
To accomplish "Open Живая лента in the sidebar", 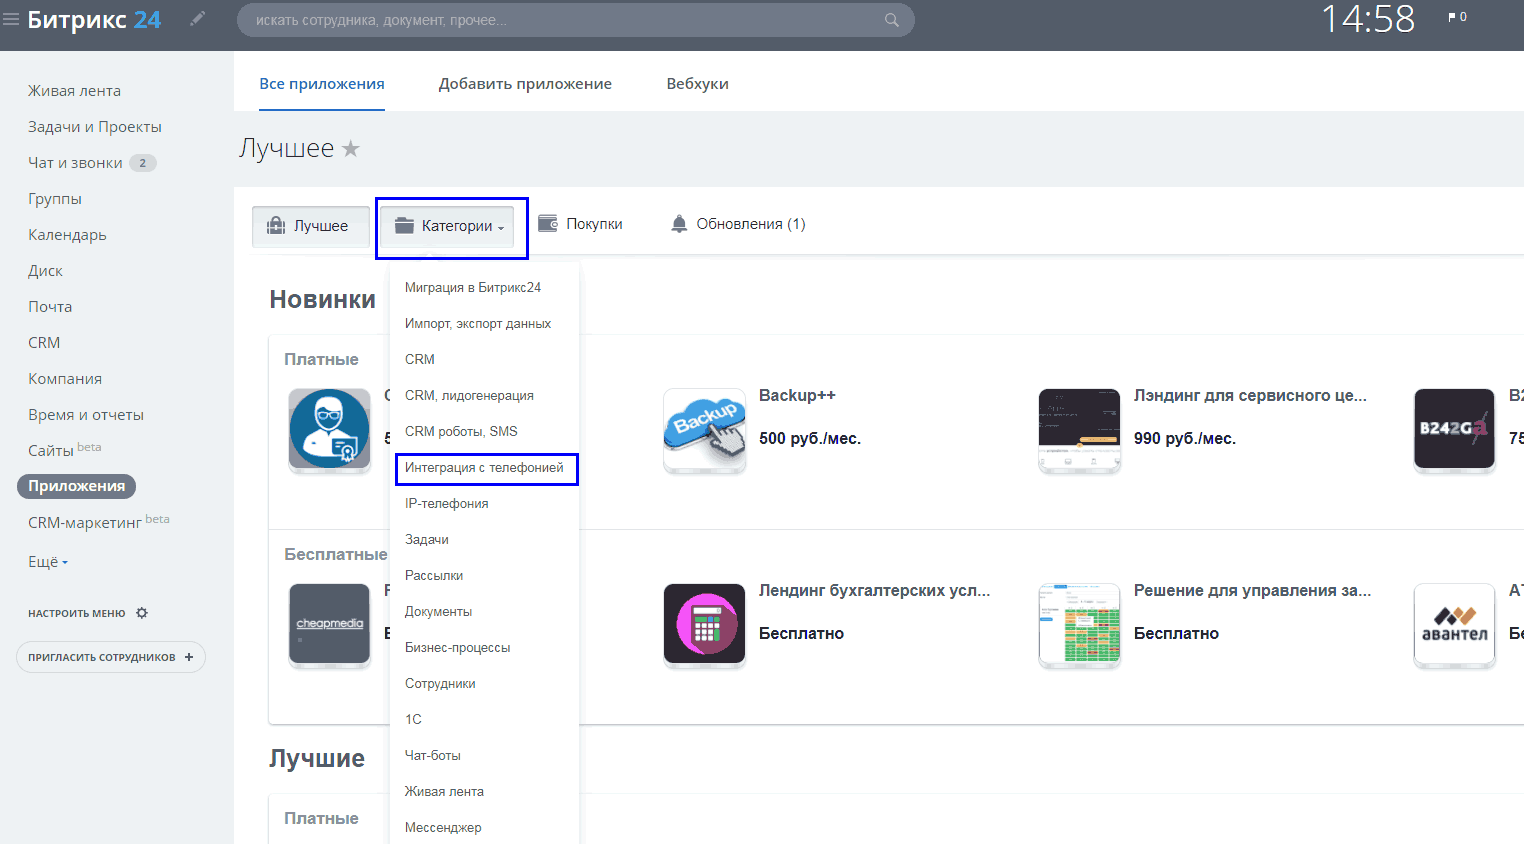I will click(74, 90).
